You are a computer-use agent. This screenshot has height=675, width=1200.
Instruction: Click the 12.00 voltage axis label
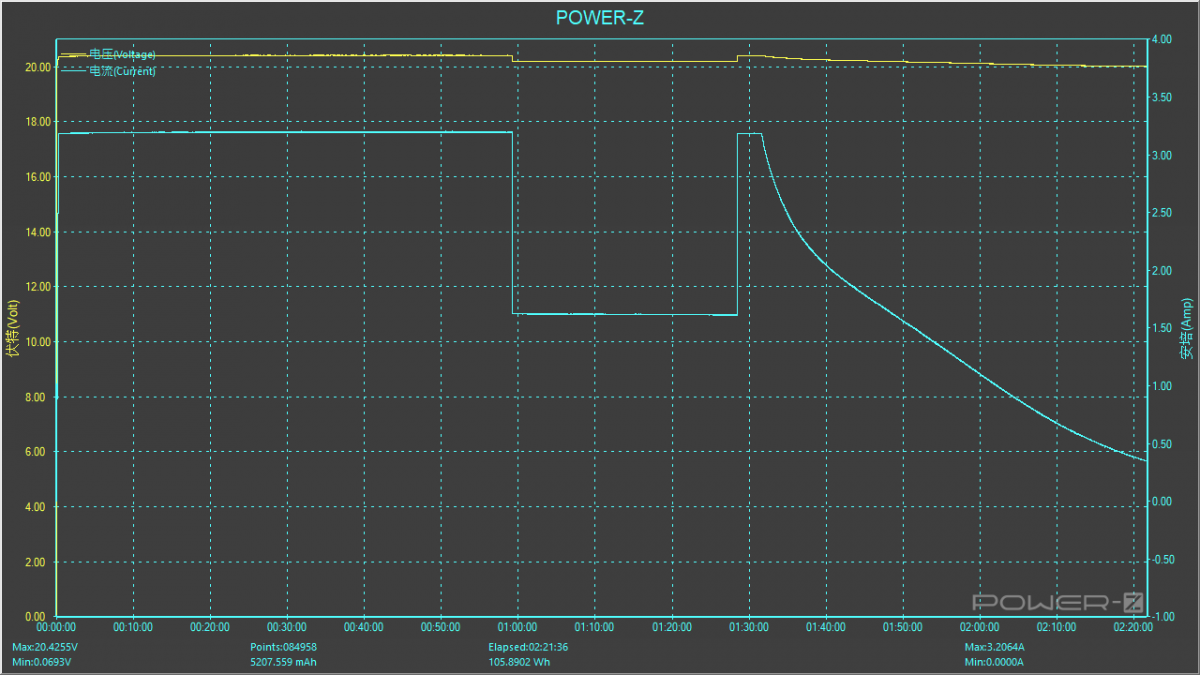pyautogui.click(x=38, y=287)
